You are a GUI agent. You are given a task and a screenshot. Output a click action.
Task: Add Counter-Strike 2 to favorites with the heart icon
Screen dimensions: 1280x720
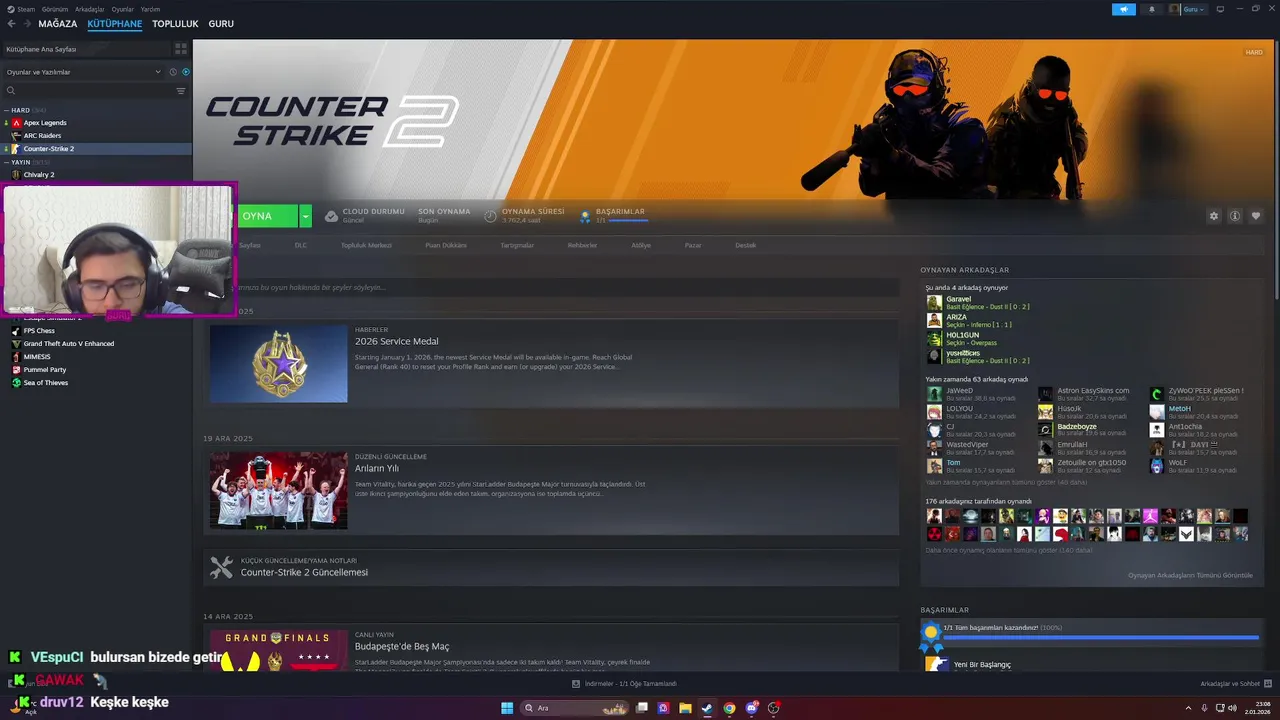pyautogui.click(x=1256, y=216)
